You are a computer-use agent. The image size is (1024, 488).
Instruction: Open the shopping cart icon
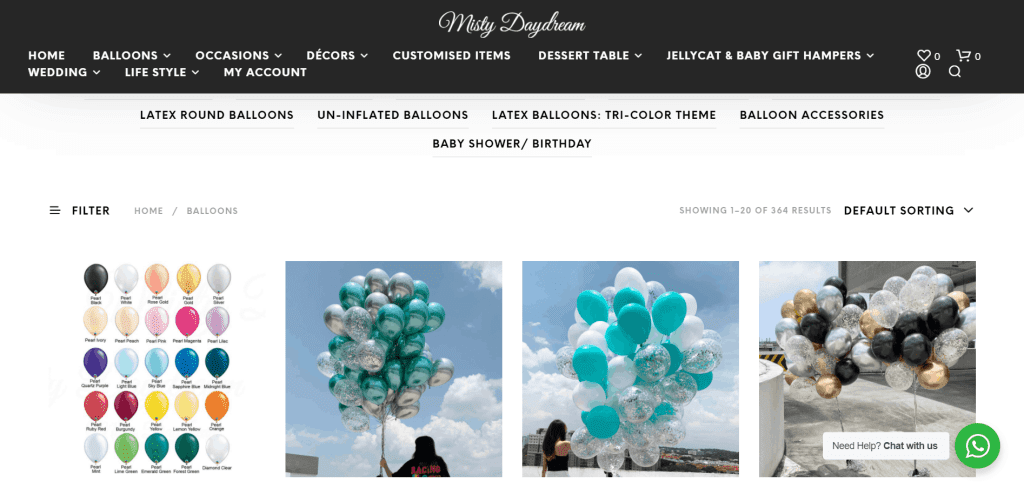point(963,56)
